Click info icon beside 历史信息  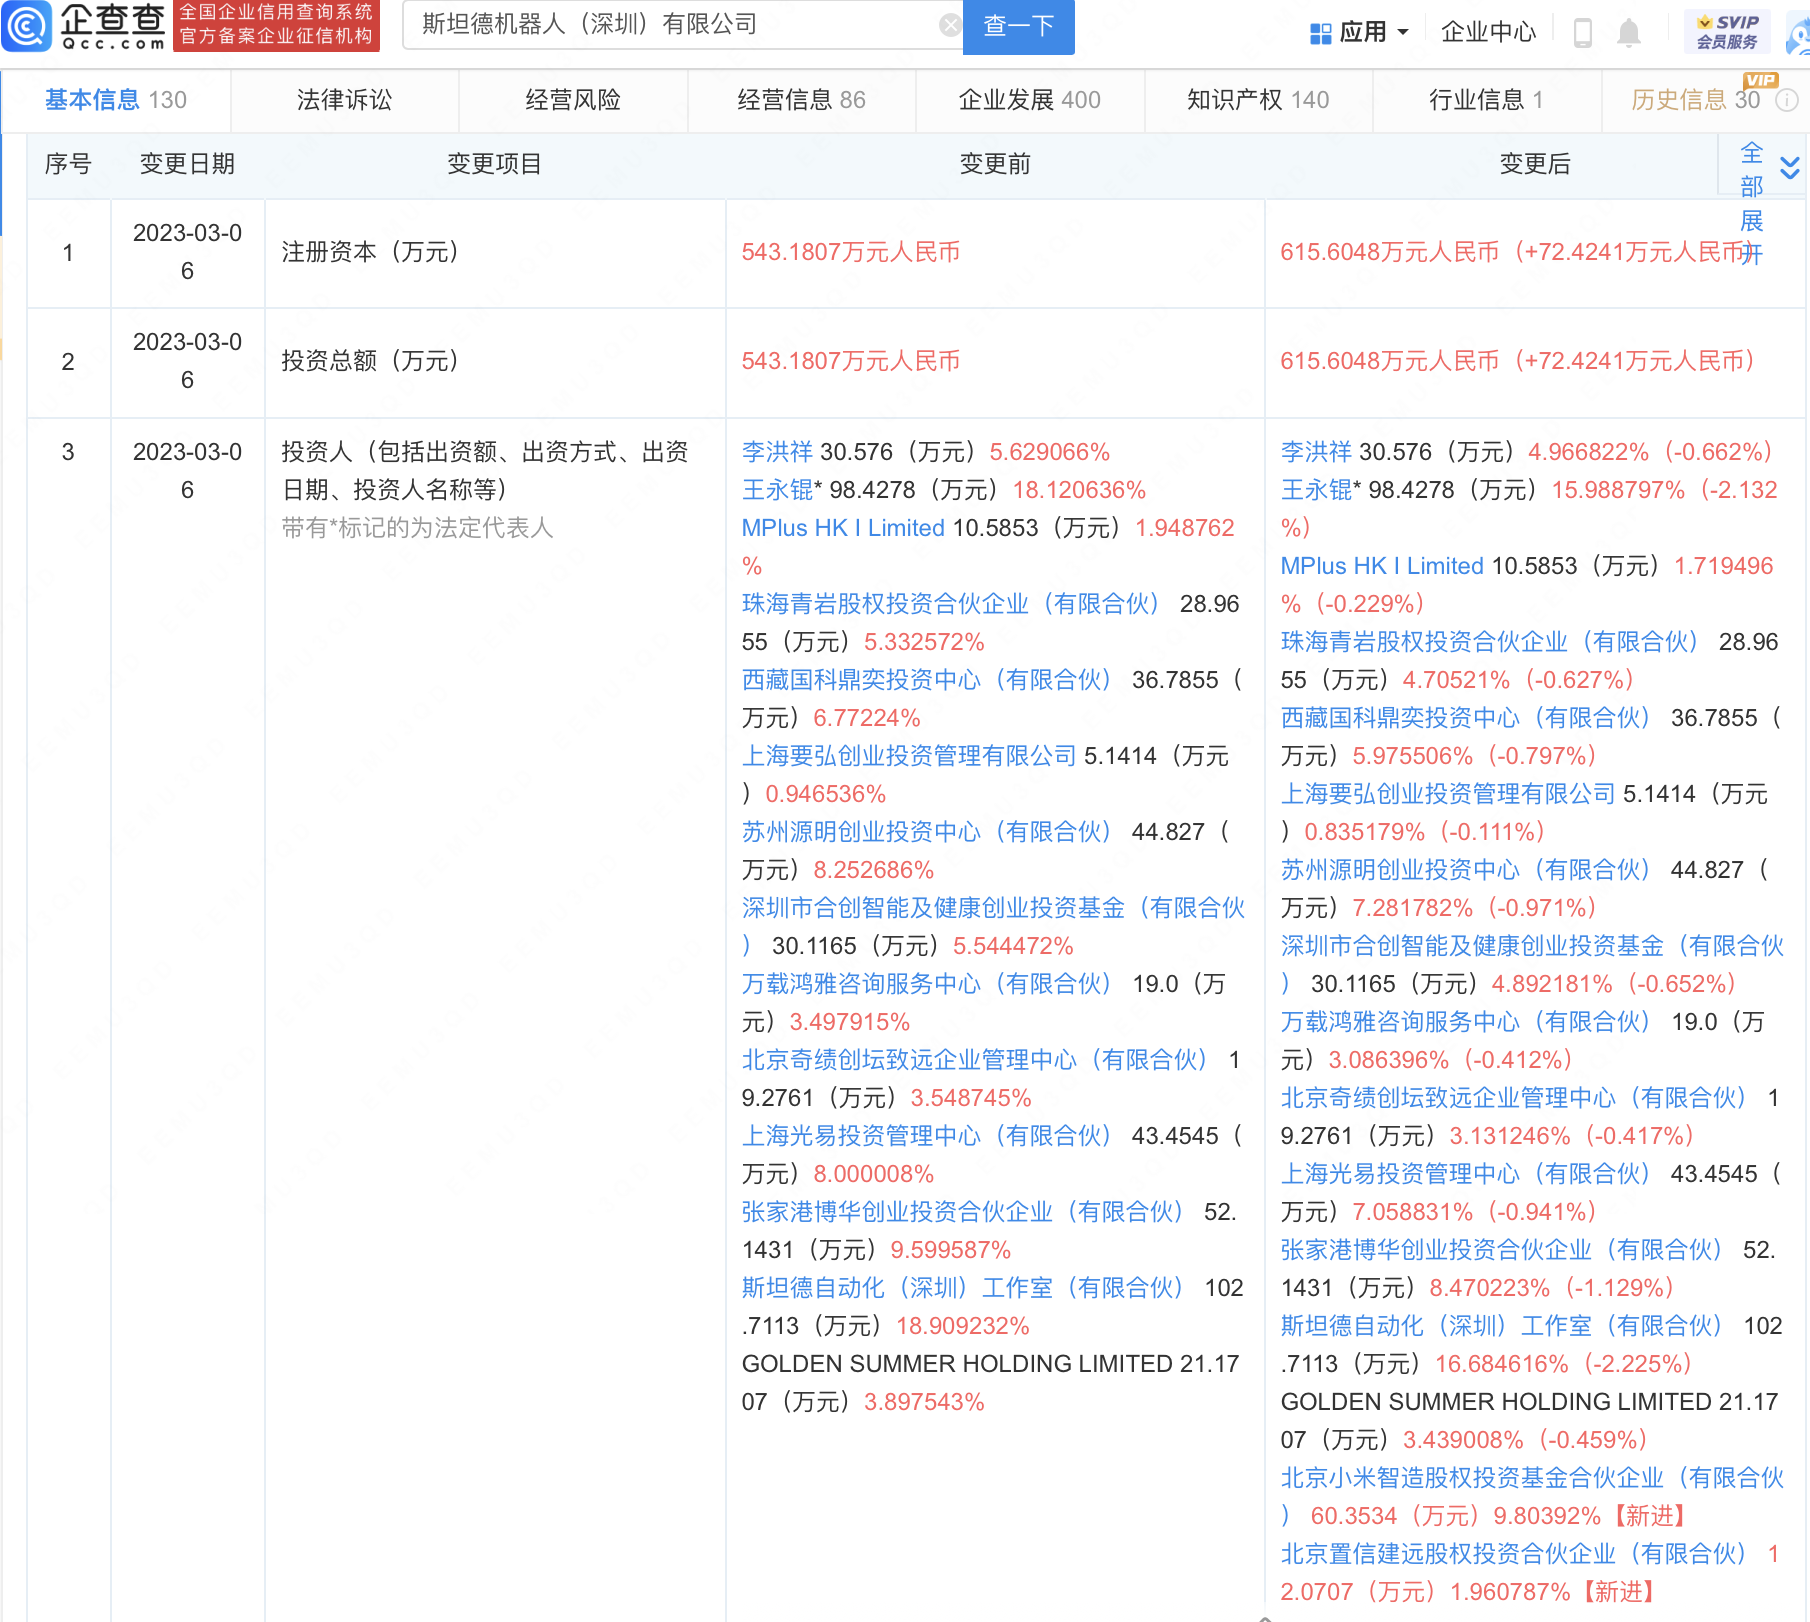pos(1787,100)
